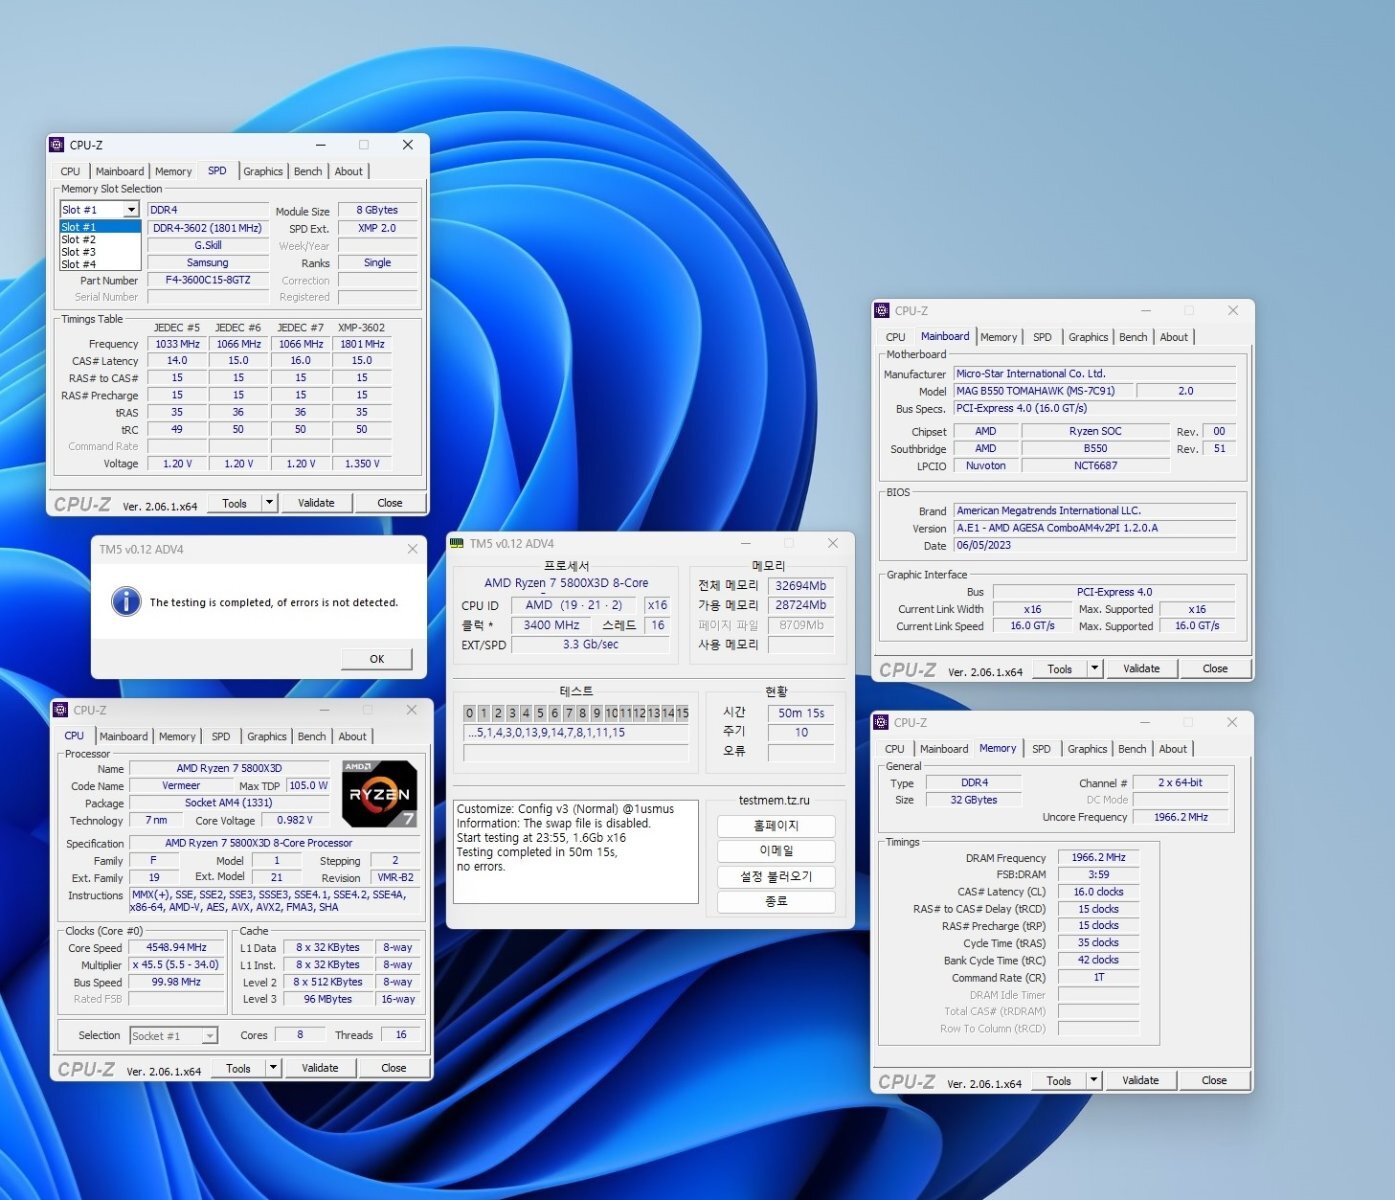Click Close button in Mainboard CPU-Z window

1215,669
